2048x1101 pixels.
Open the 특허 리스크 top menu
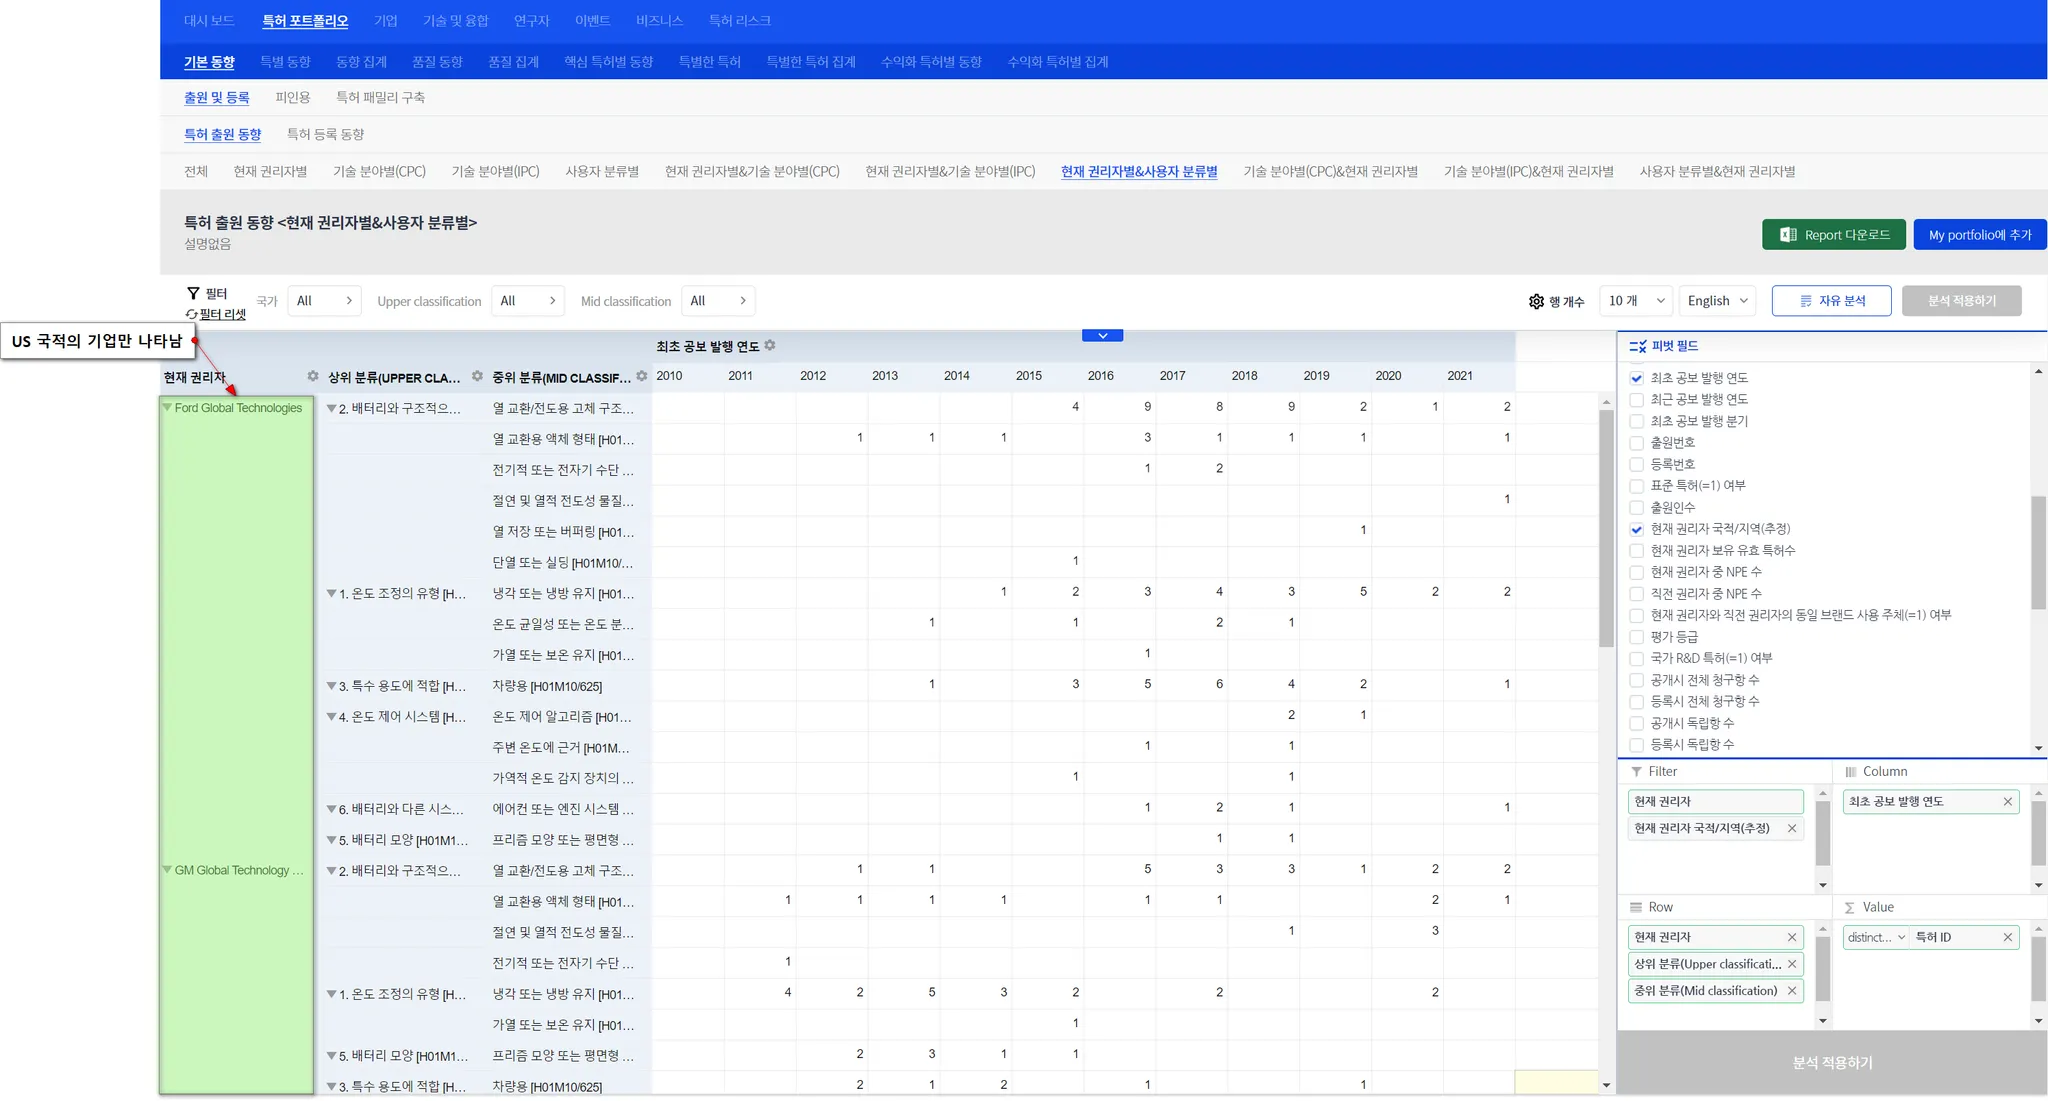[739, 21]
